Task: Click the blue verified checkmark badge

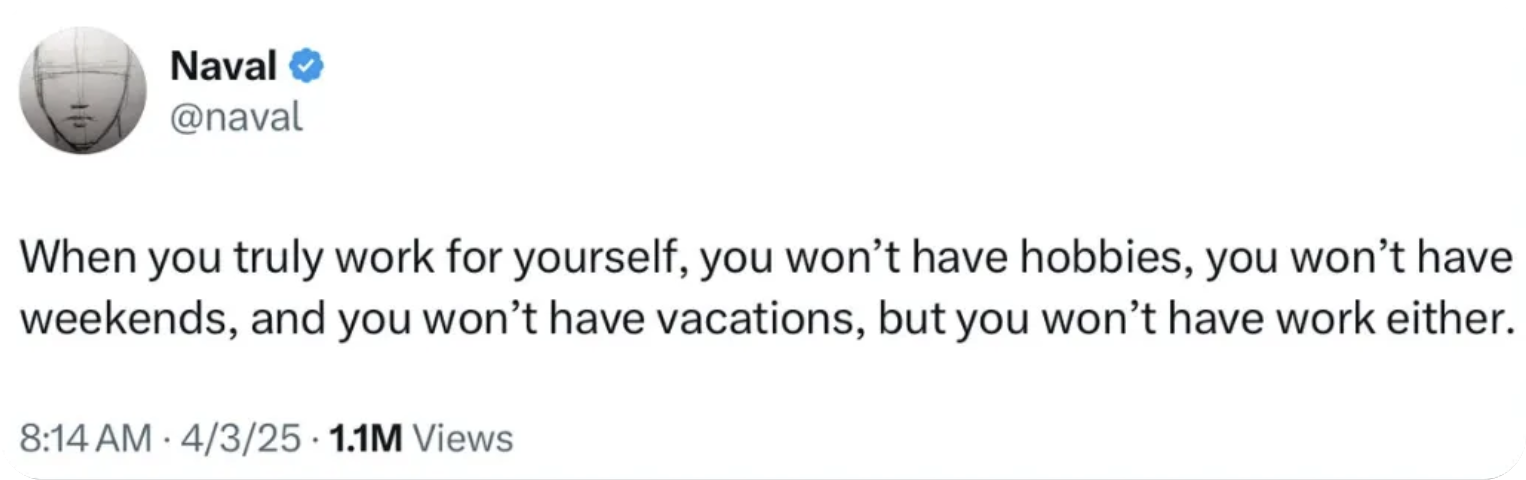Action: click(x=306, y=67)
